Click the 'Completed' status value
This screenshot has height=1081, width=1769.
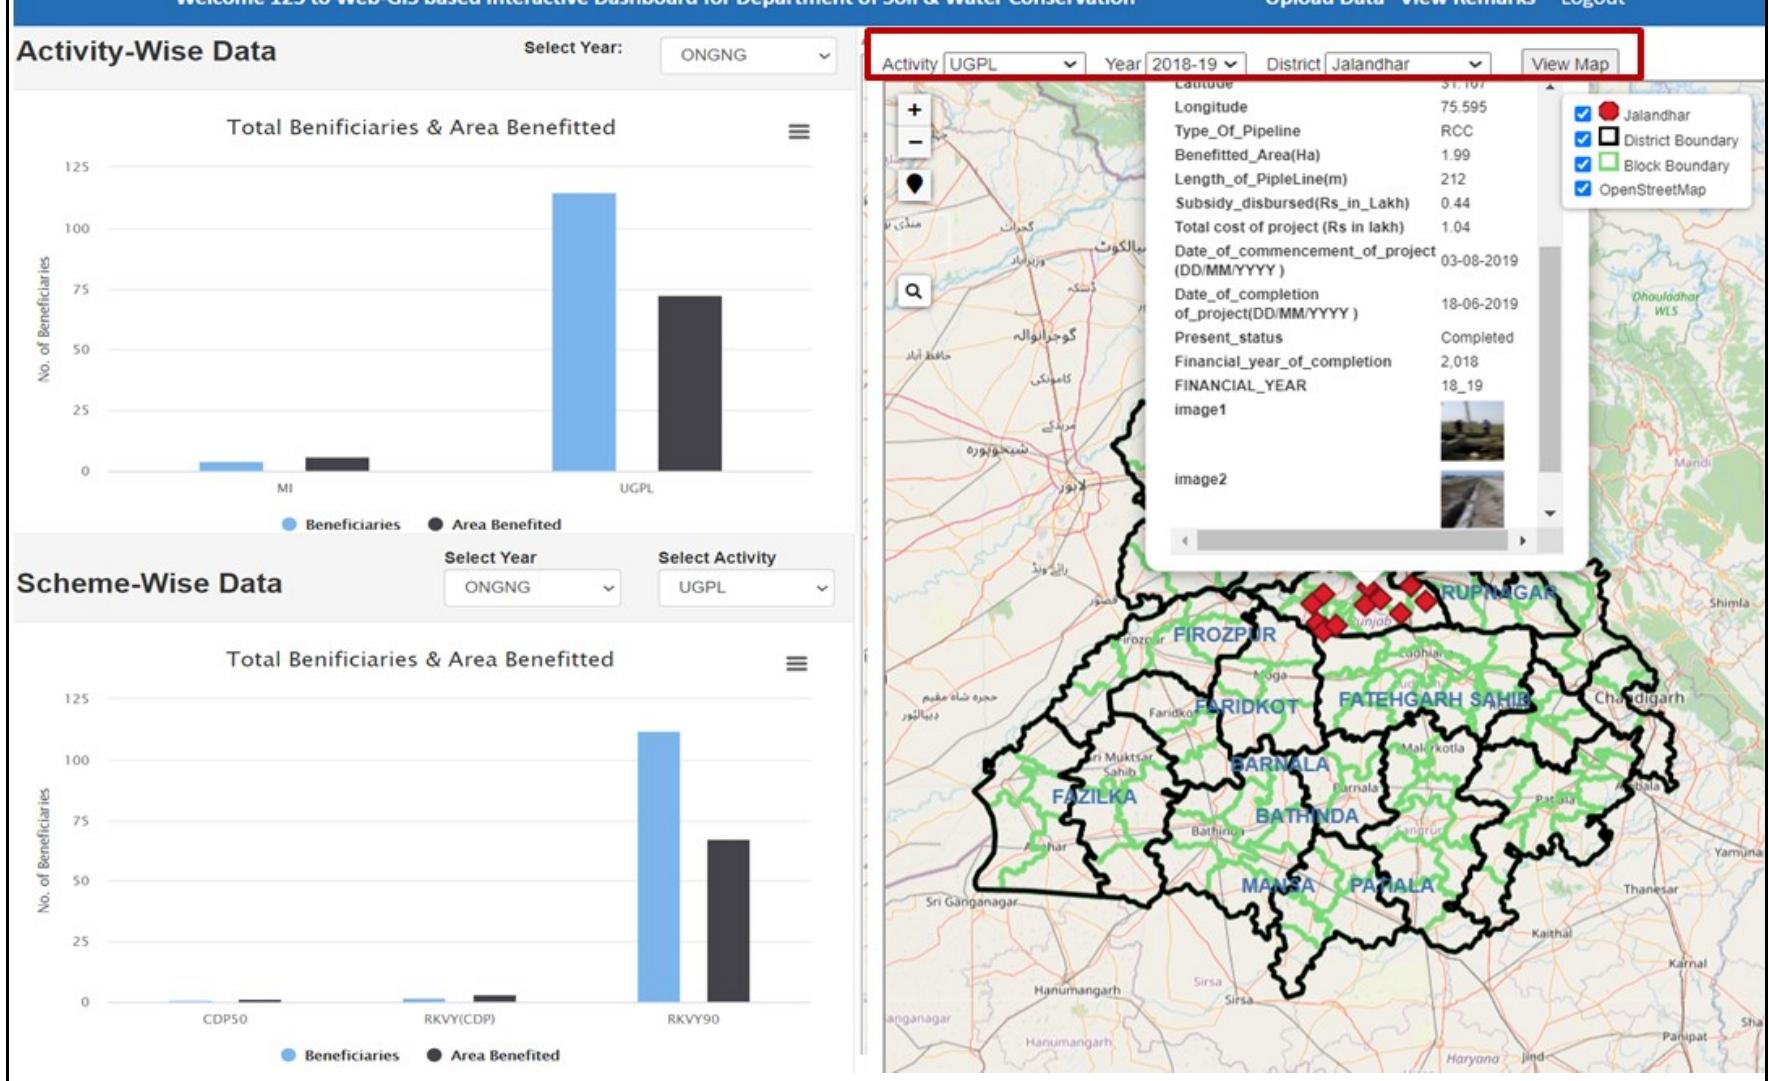pos(1477,338)
